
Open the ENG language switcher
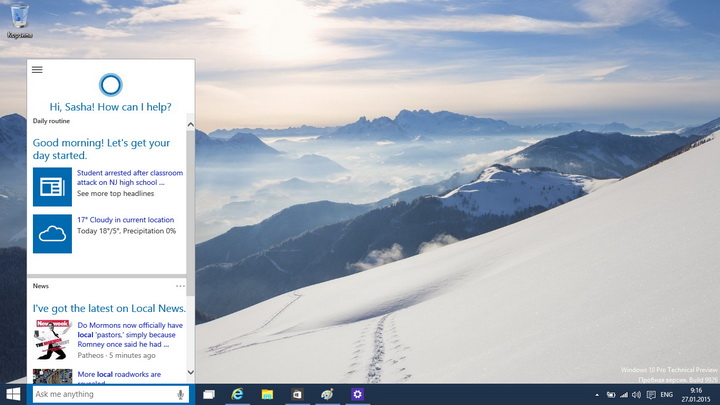click(x=665, y=395)
